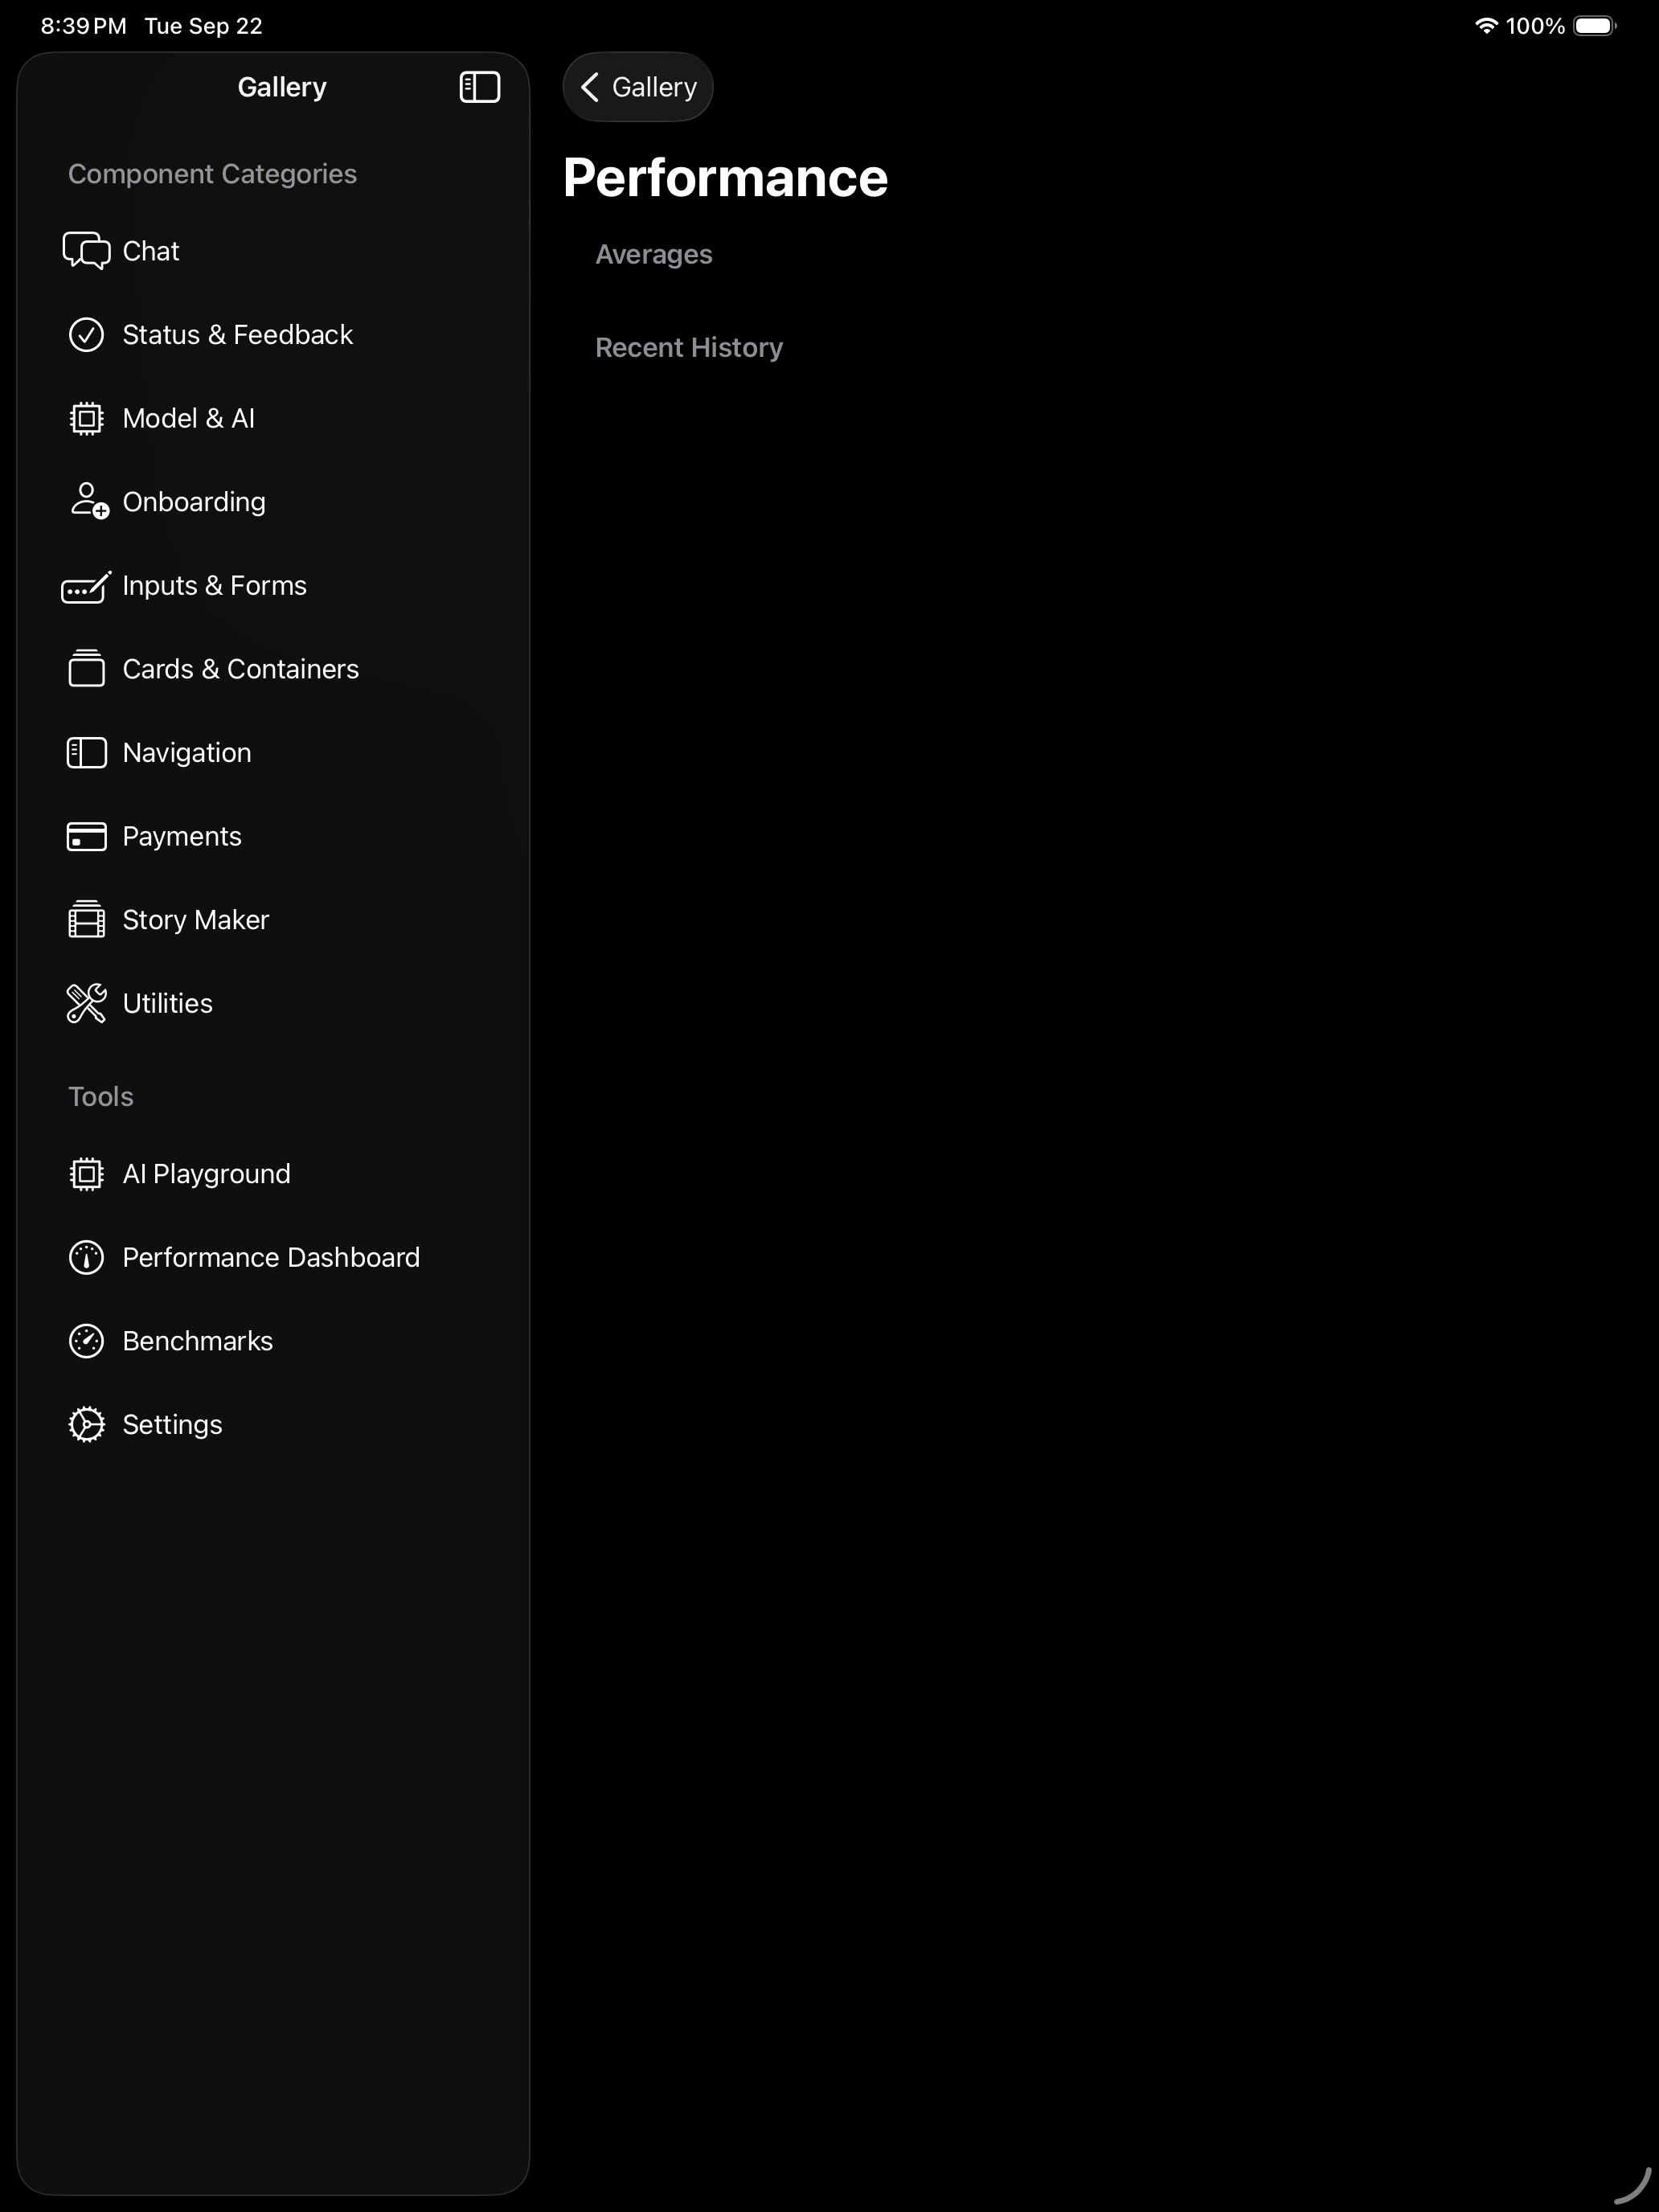Click the Performance page title

tap(725, 178)
